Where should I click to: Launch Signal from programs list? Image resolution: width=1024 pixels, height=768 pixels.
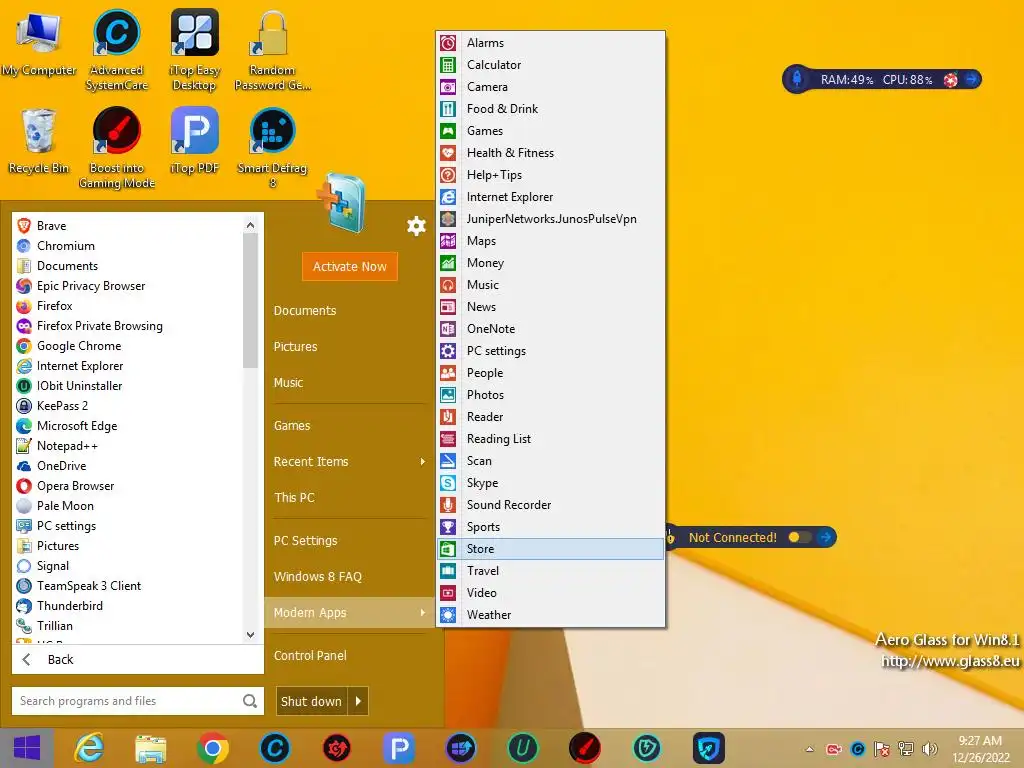click(128, 566)
